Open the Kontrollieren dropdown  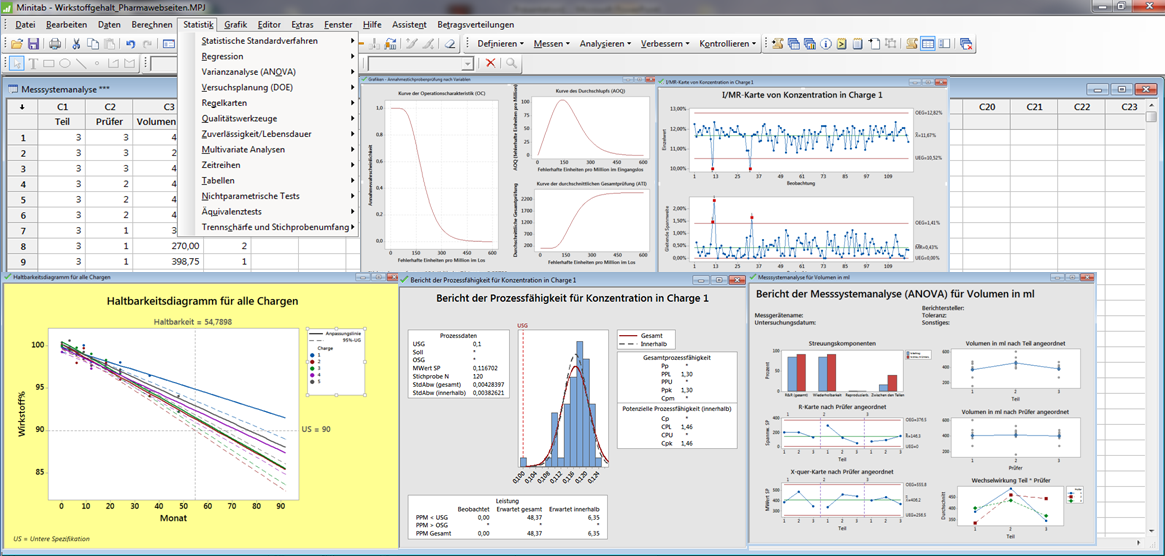coord(728,43)
